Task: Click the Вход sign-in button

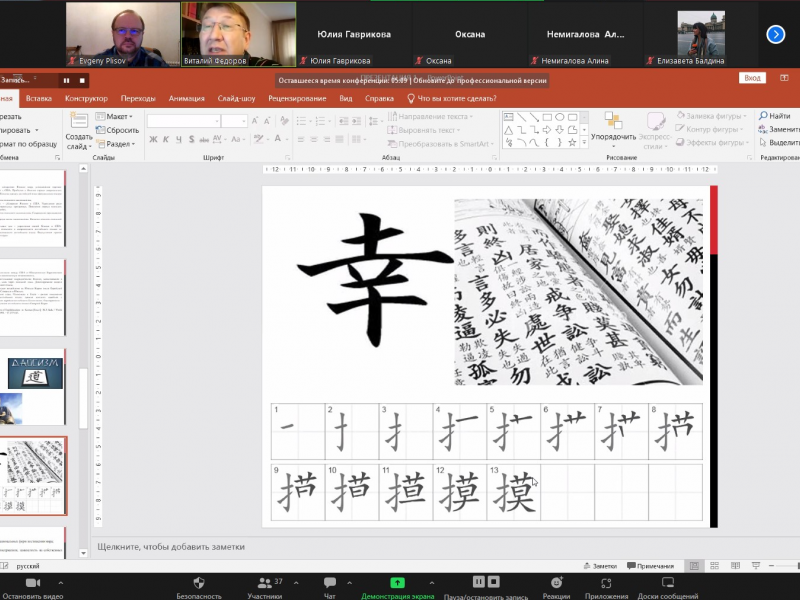Action: click(x=752, y=78)
